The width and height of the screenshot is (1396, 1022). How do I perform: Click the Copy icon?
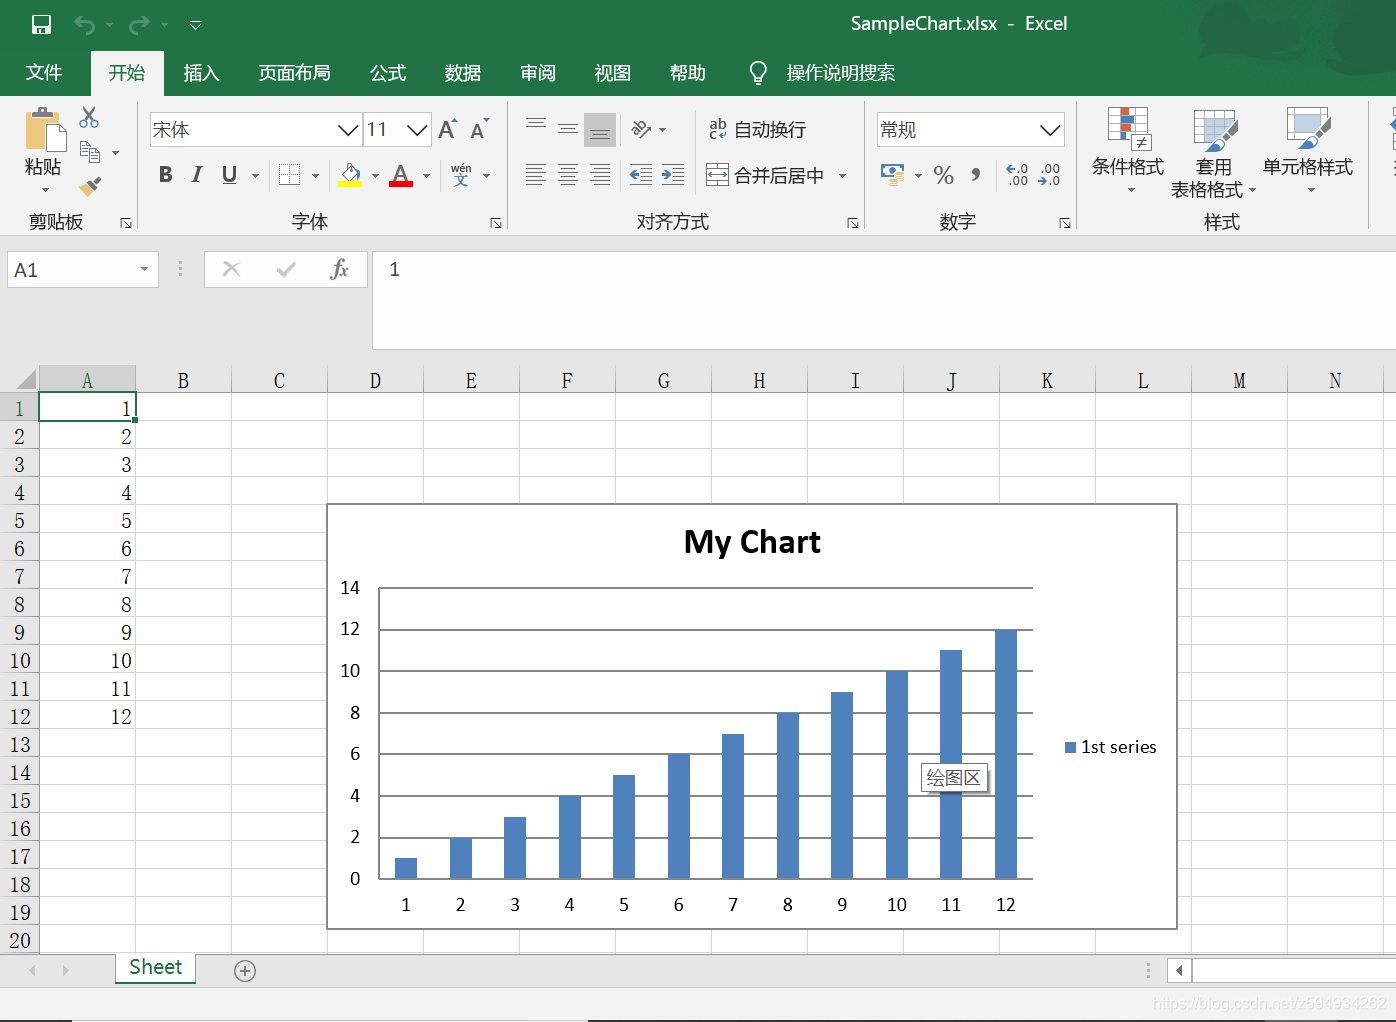90,152
